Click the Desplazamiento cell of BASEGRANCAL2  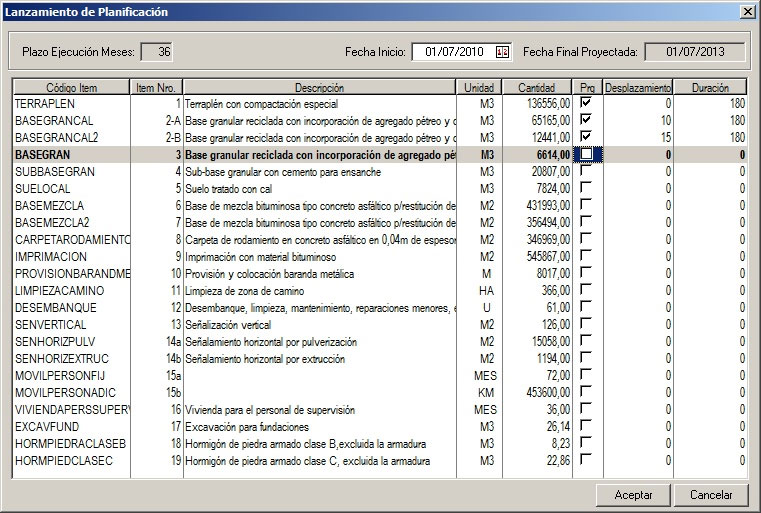637,137
